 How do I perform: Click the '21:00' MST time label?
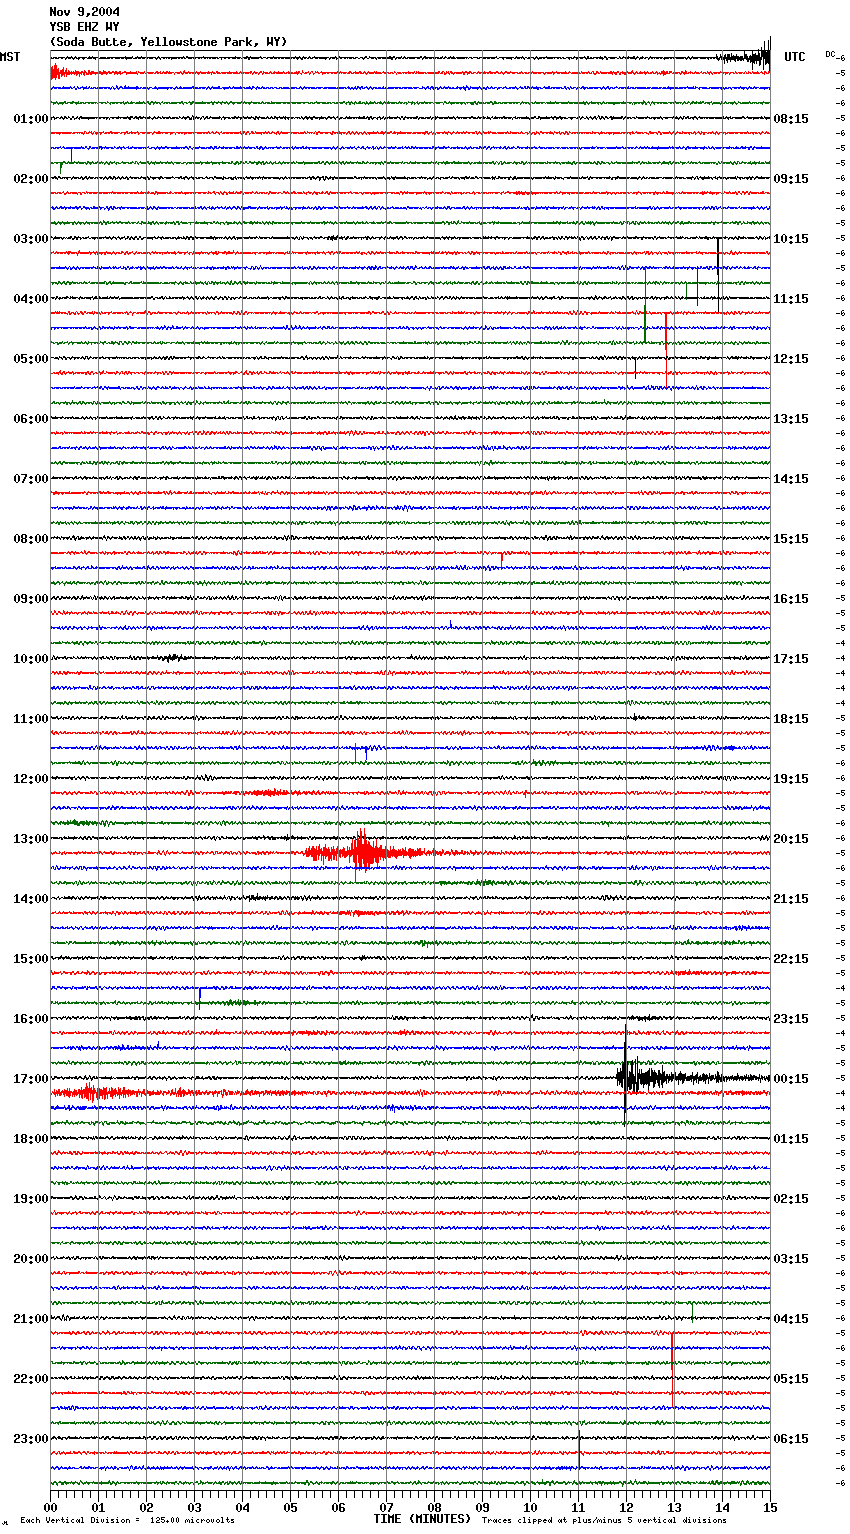(x=31, y=1319)
